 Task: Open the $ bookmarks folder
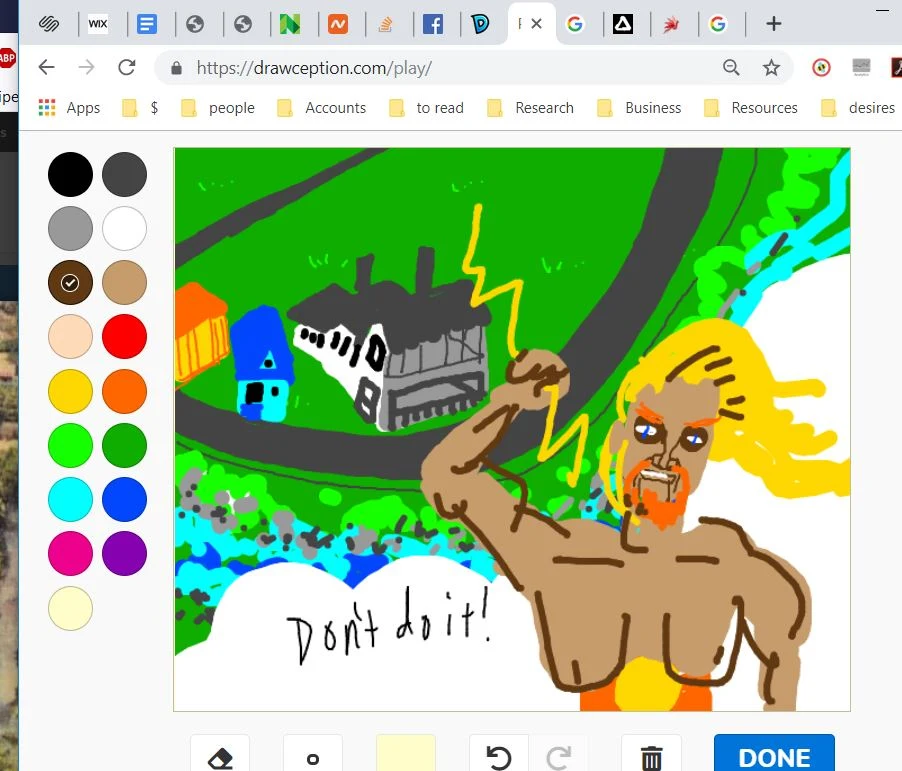[140, 108]
